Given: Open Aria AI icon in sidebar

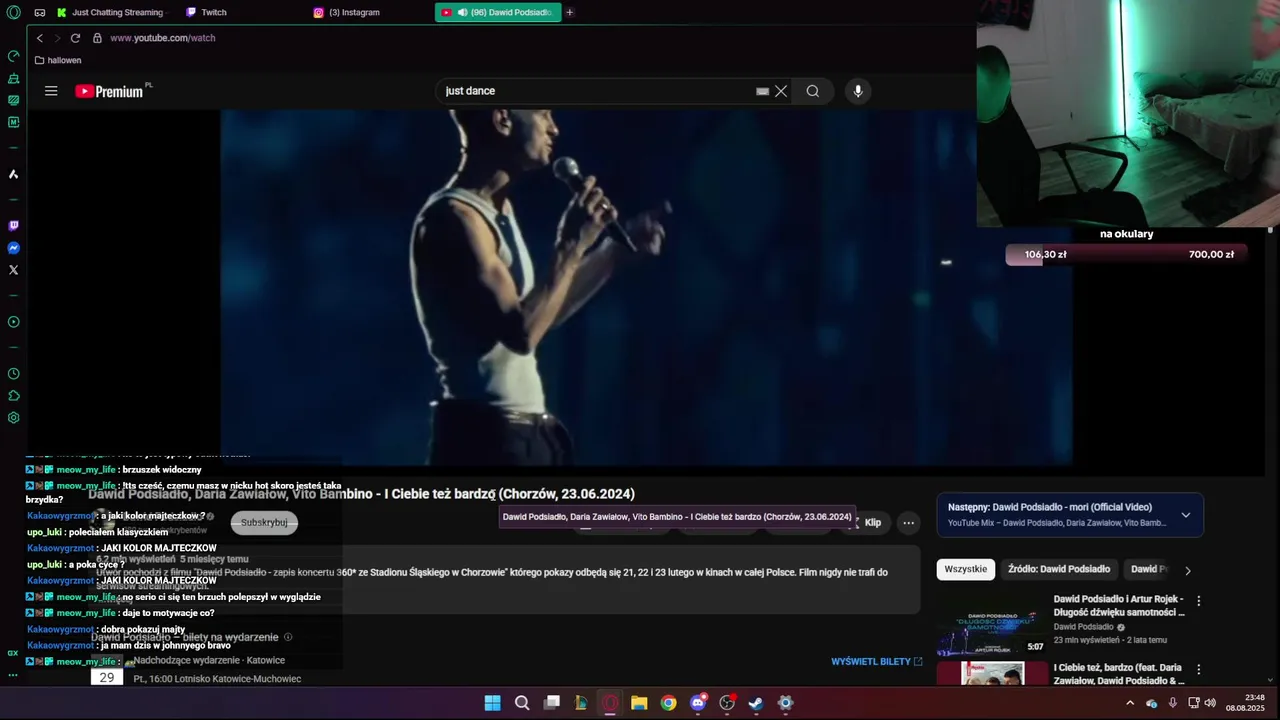Looking at the screenshot, I should 13,174.
